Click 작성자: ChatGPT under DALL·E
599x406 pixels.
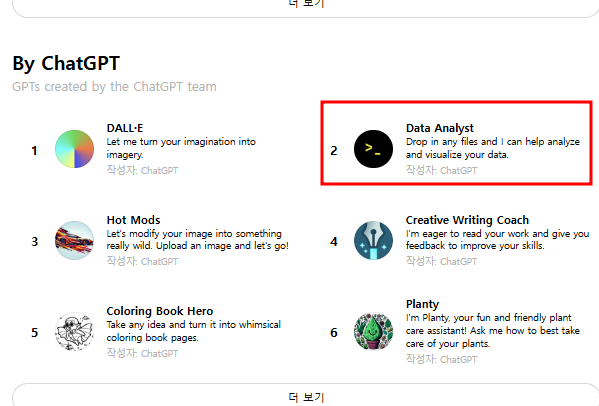(x=142, y=170)
